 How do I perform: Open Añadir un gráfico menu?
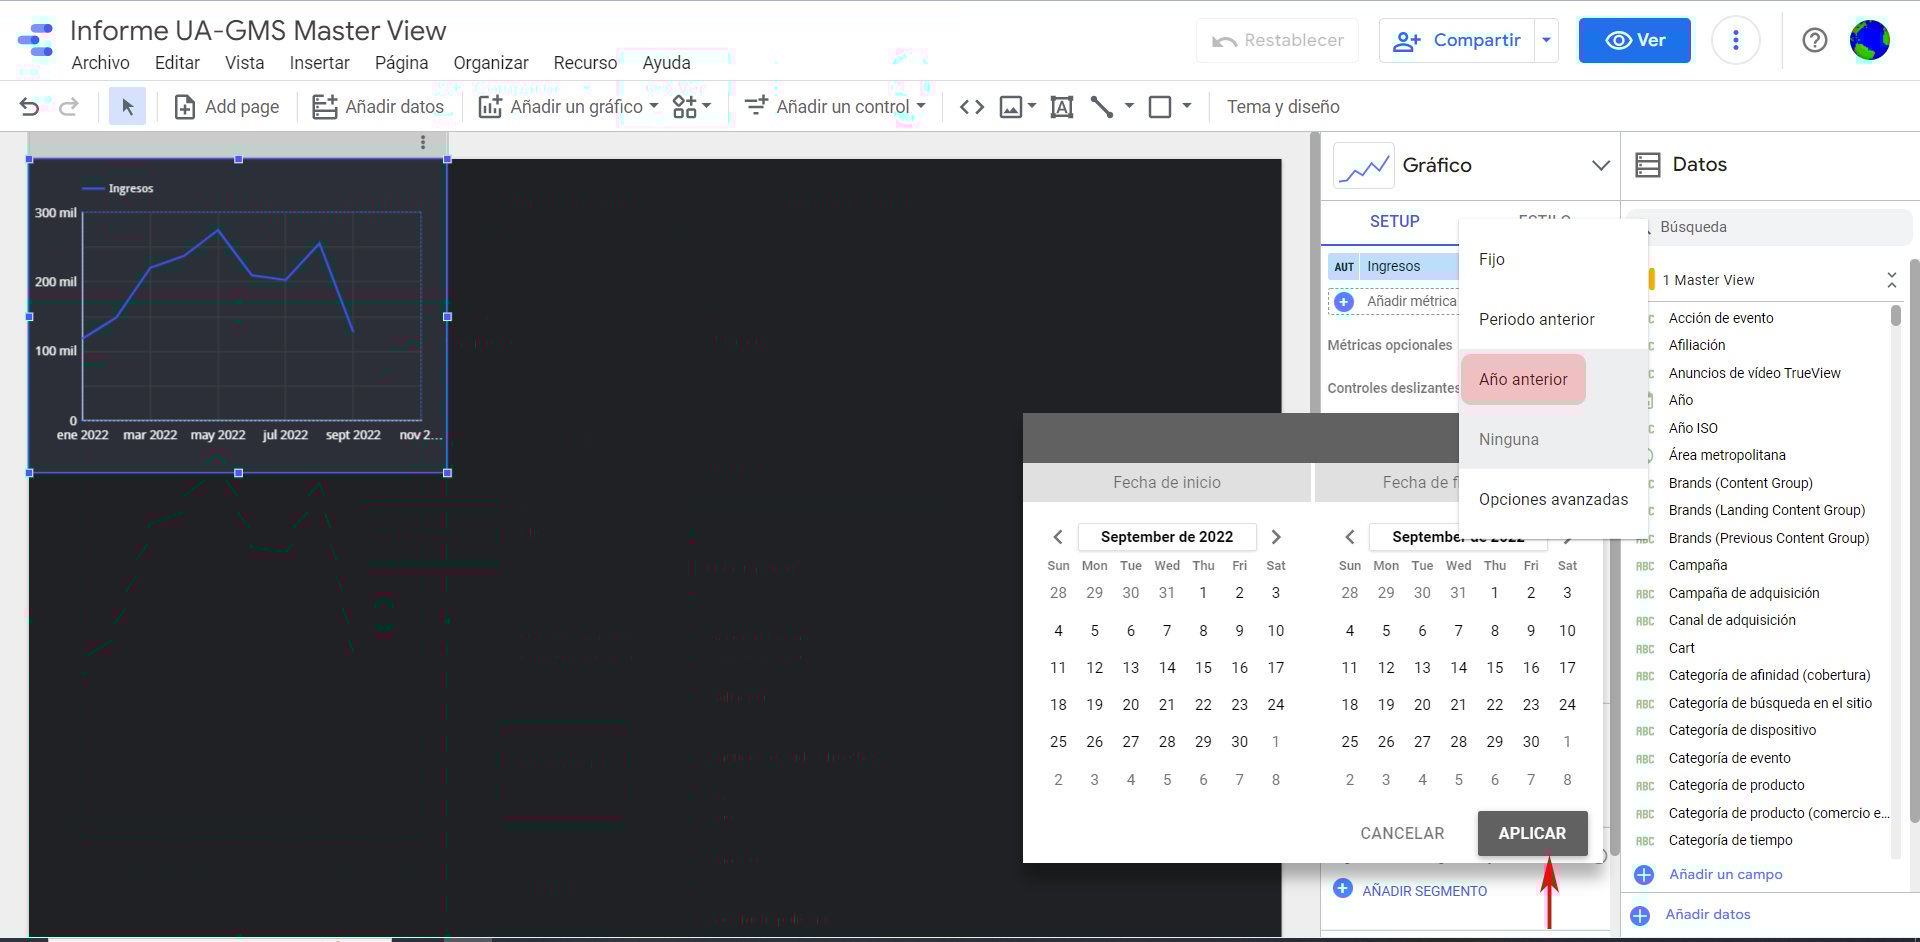[568, 107]
